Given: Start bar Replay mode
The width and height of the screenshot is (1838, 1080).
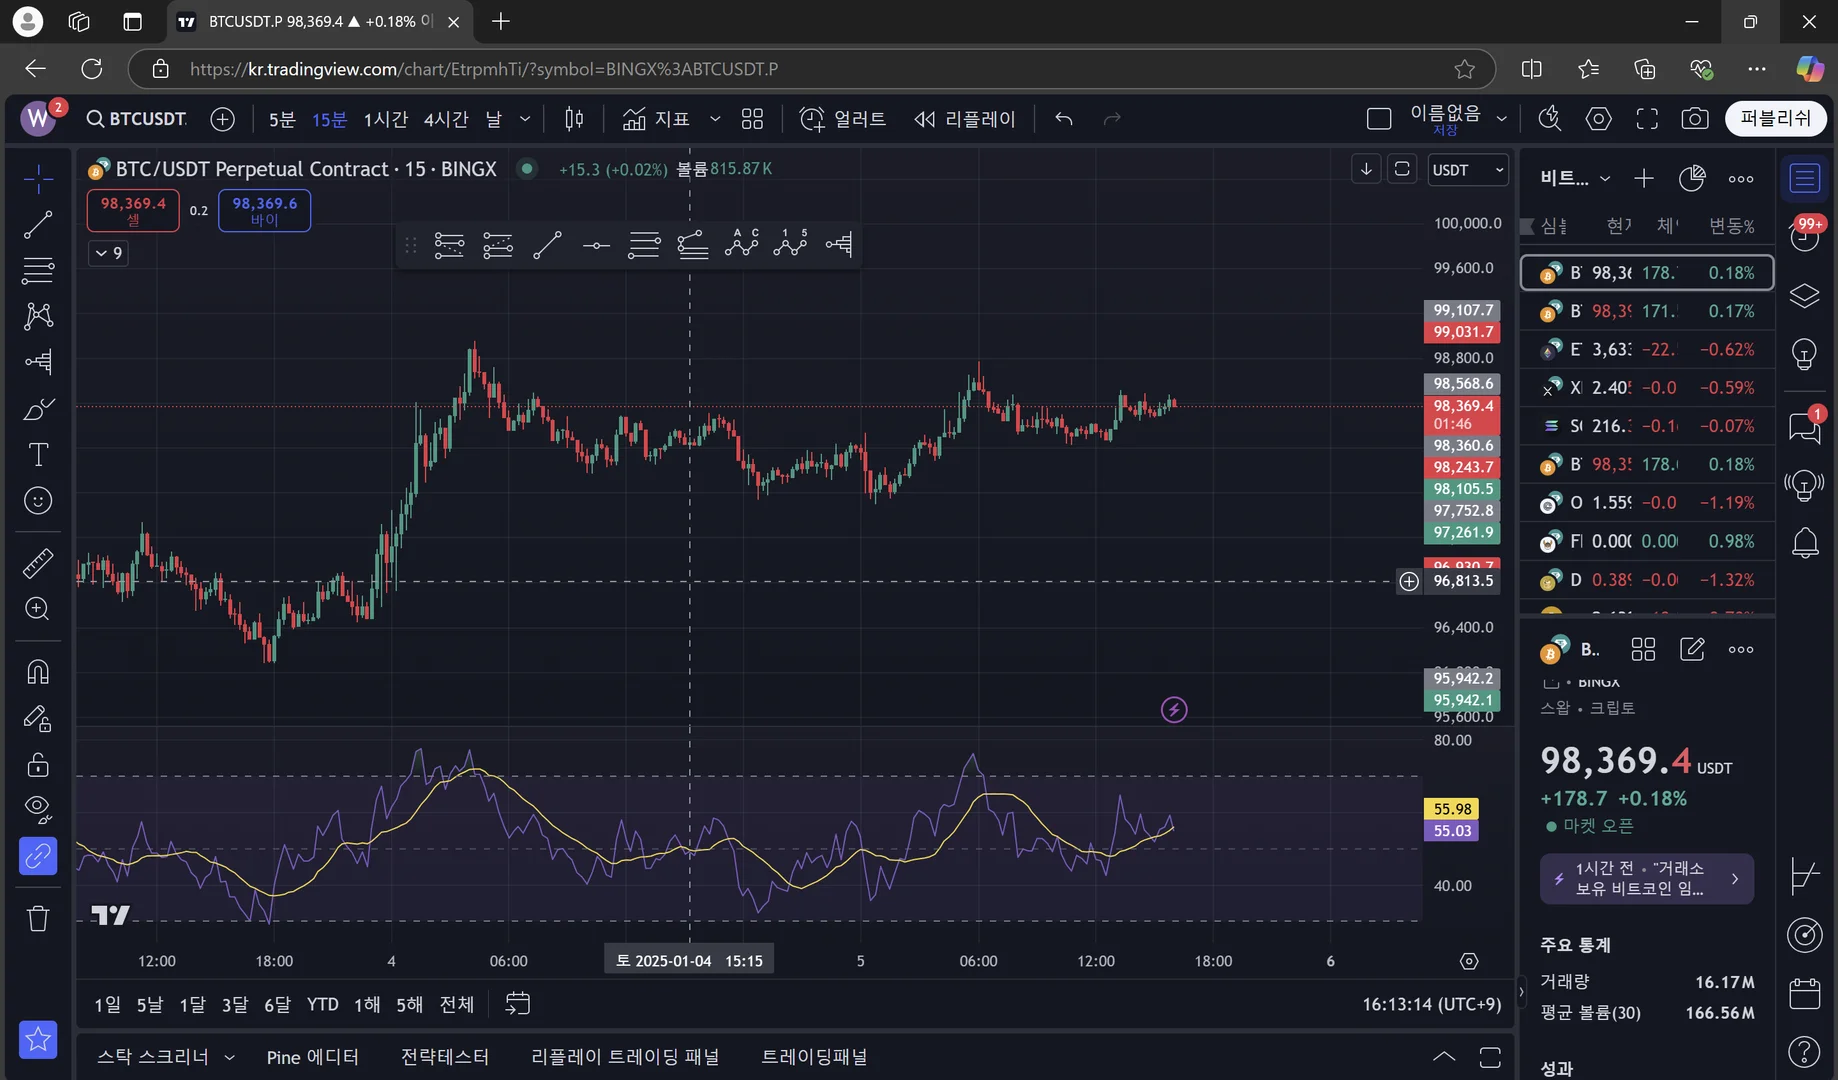Looking at the screenshot, I should (964, 119).
